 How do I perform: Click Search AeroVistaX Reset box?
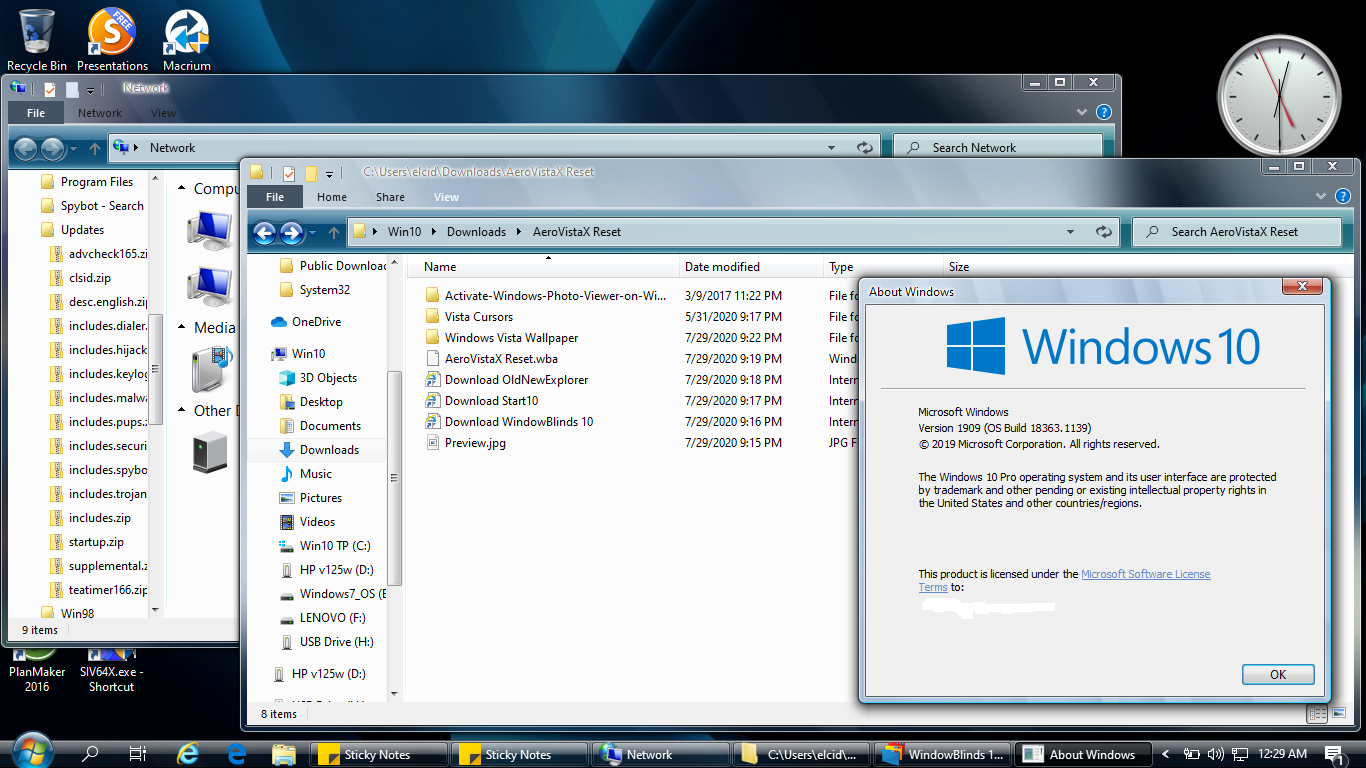click(1236, 231)
